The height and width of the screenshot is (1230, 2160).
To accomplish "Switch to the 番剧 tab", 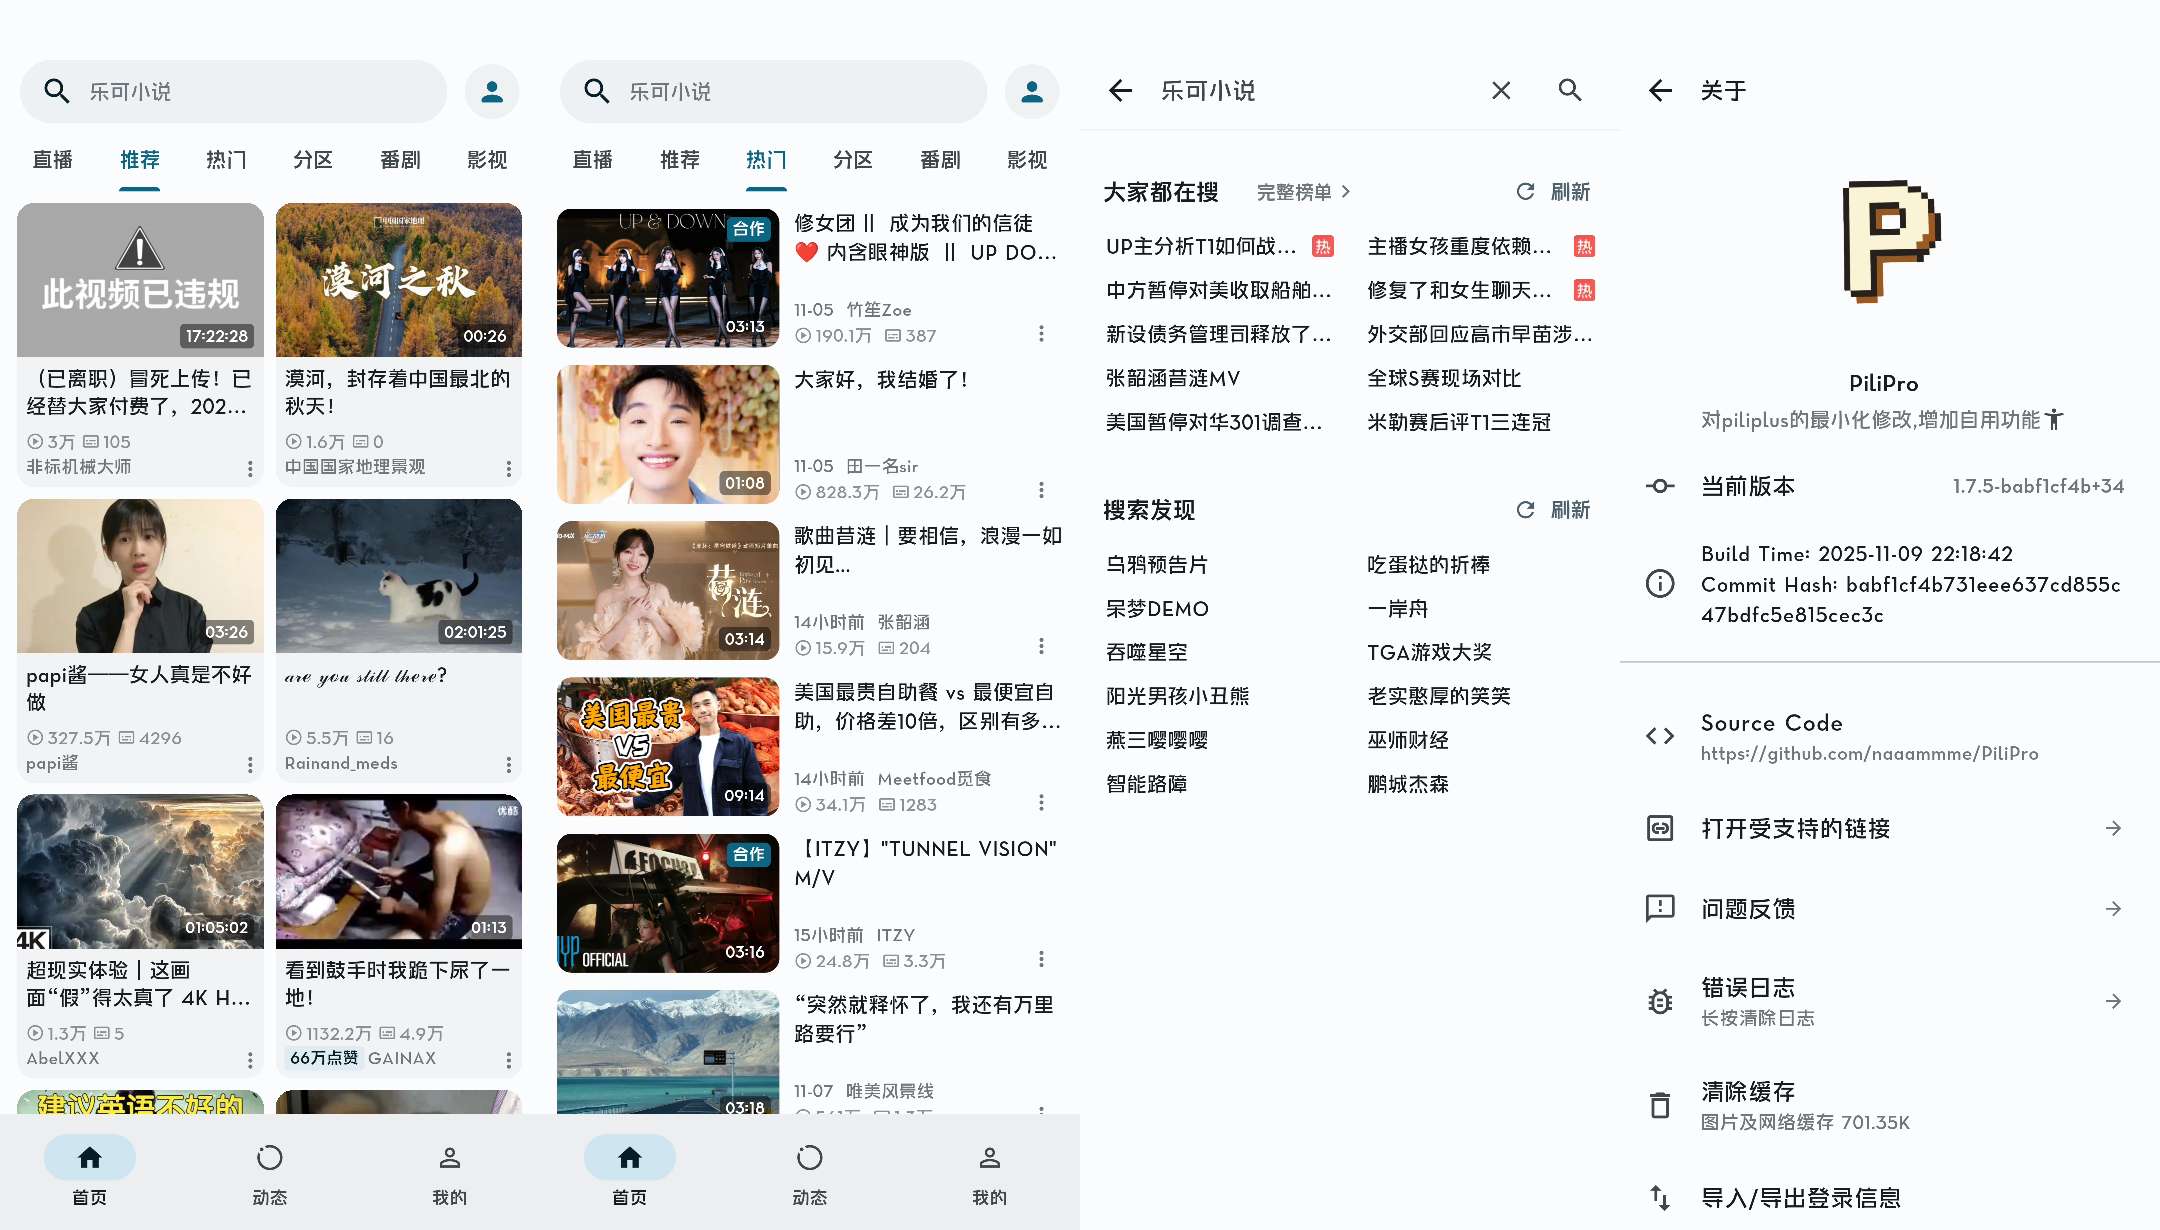I will pyautogui.click(x=400, y=160).
